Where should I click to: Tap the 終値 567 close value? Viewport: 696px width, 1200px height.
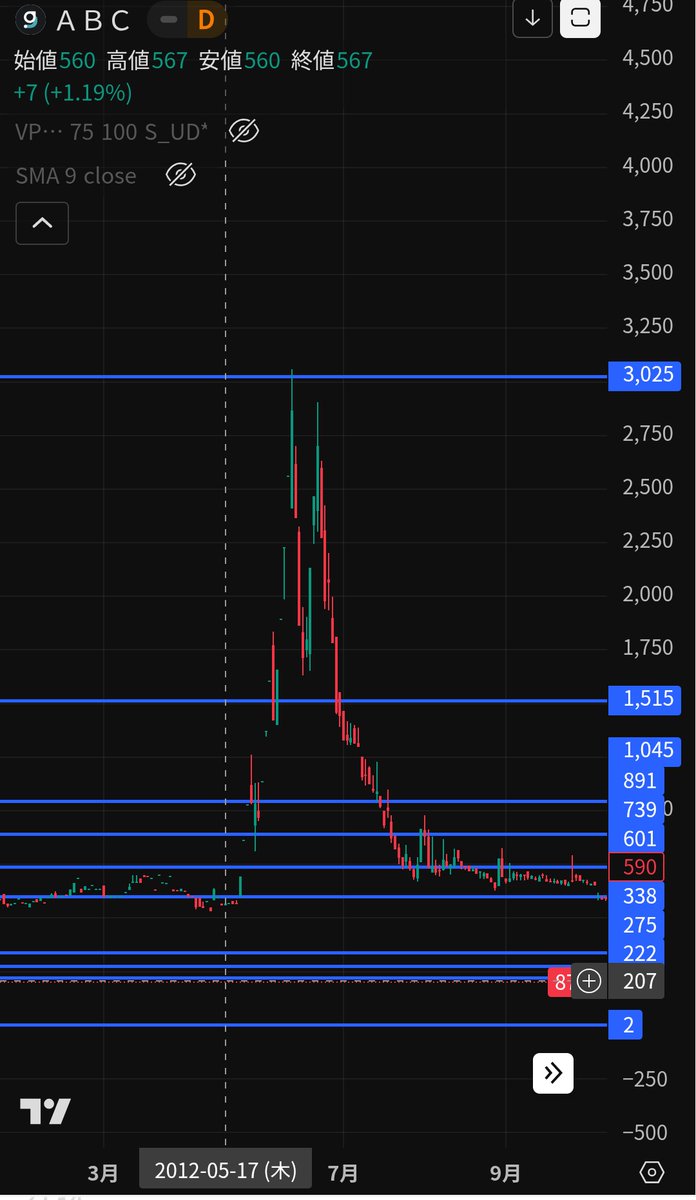click(x=331, y=61)
